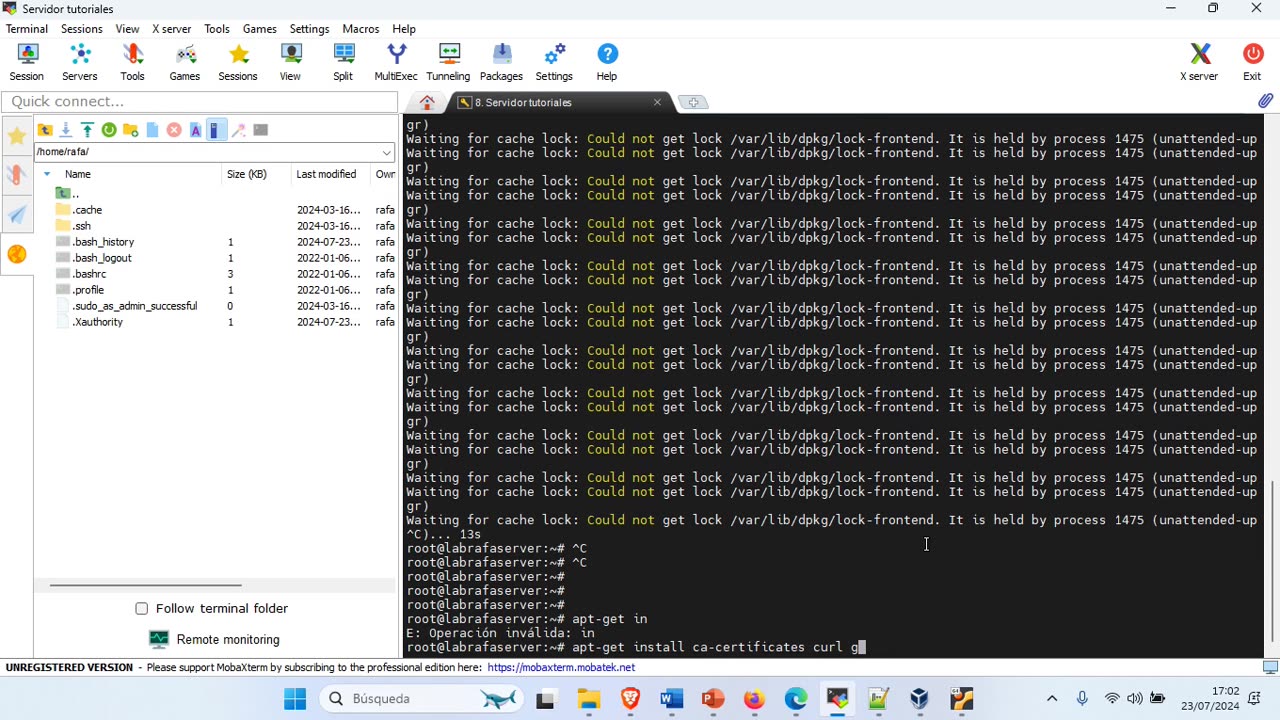This screenshot has height=720, width=1280.
Task: Open the Tools tab in left sidebar
Action: (x=17, y=175)
